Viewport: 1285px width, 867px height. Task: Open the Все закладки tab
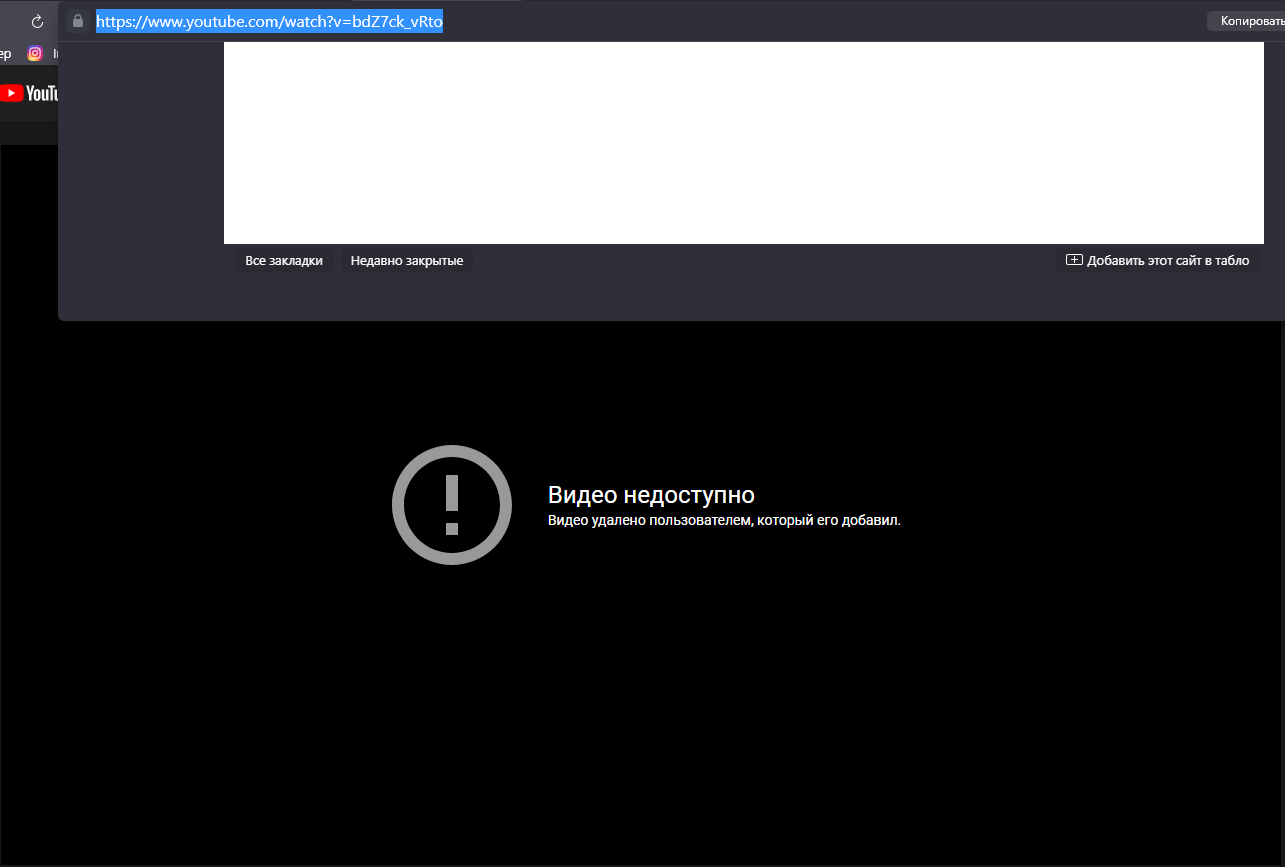[x=284, y=261]
